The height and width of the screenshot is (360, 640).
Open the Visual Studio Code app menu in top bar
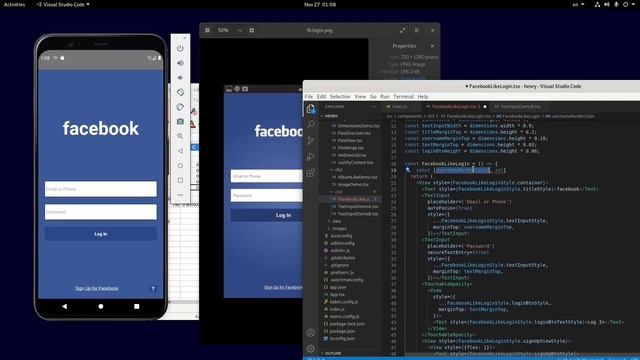tap(63, 4)
